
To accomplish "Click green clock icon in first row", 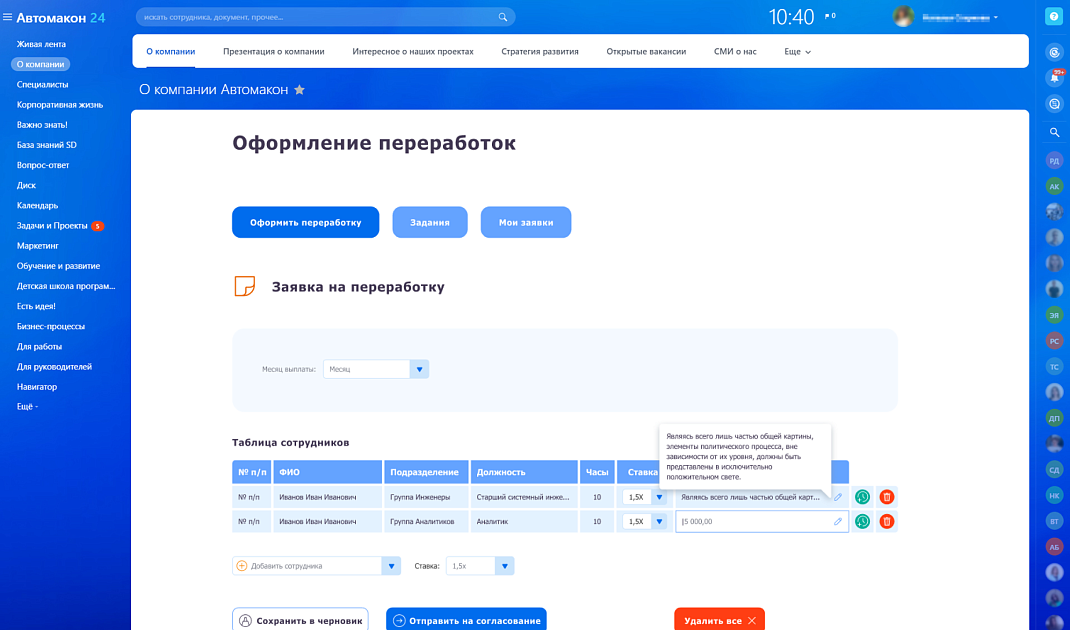I will click(x=862, y=497).
